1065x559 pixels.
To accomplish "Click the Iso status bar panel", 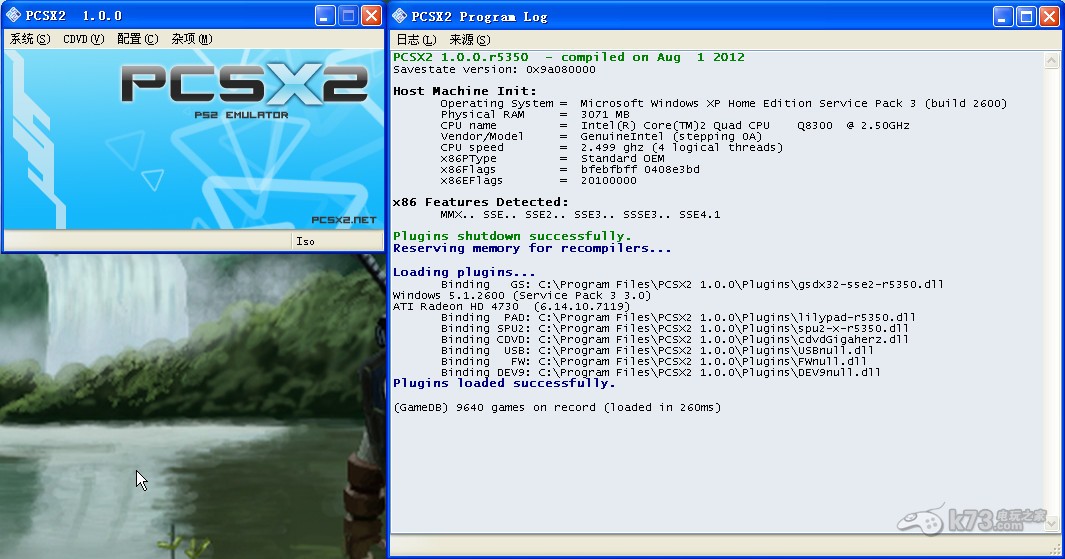I will click(335, 241).
